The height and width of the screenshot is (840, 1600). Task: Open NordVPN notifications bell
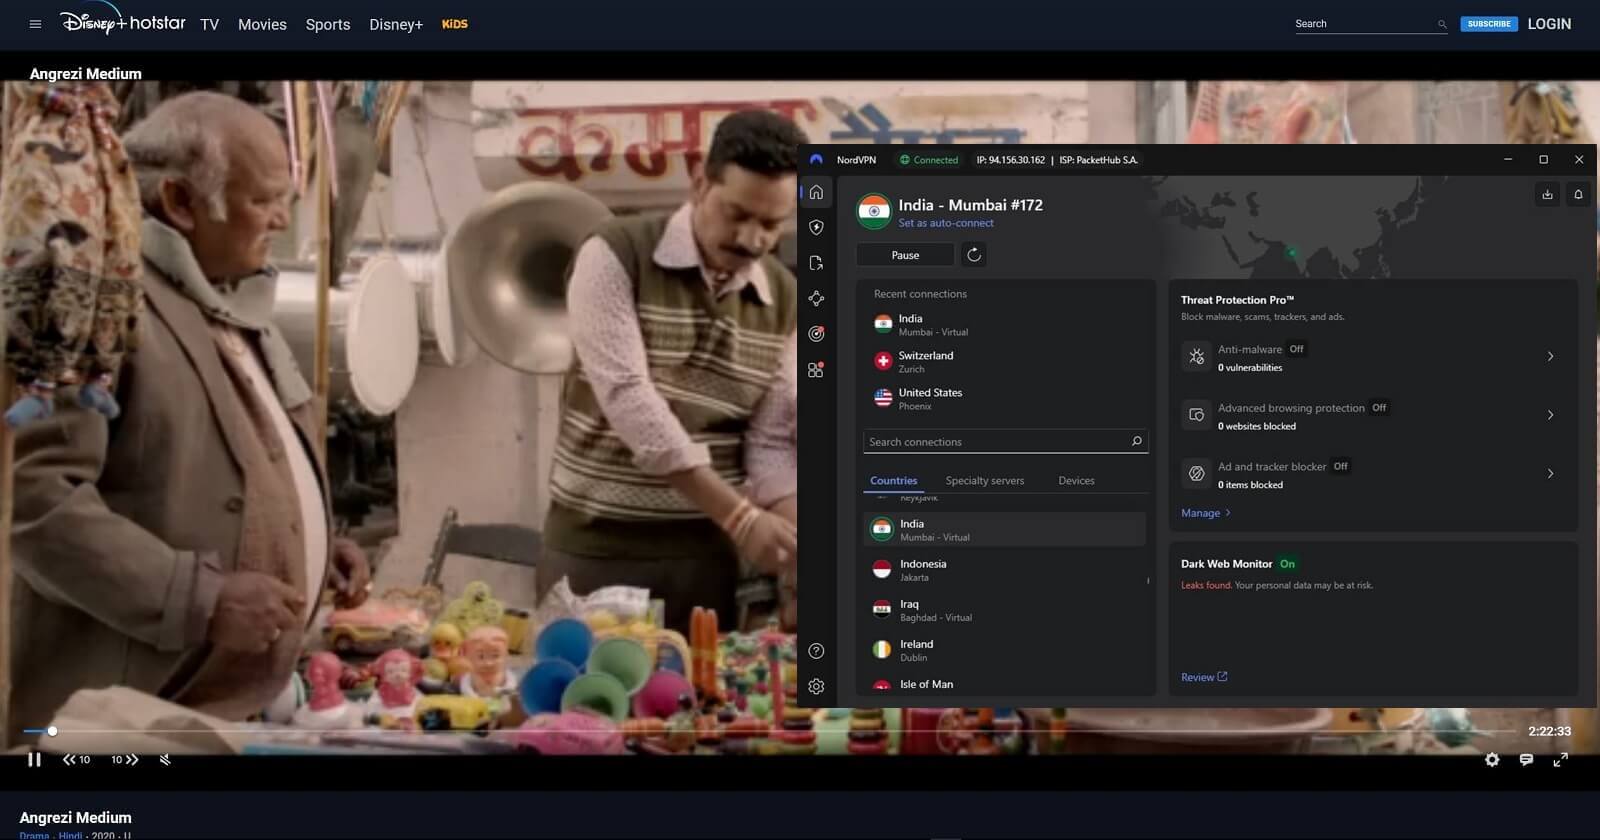(x=1578, y=194)
